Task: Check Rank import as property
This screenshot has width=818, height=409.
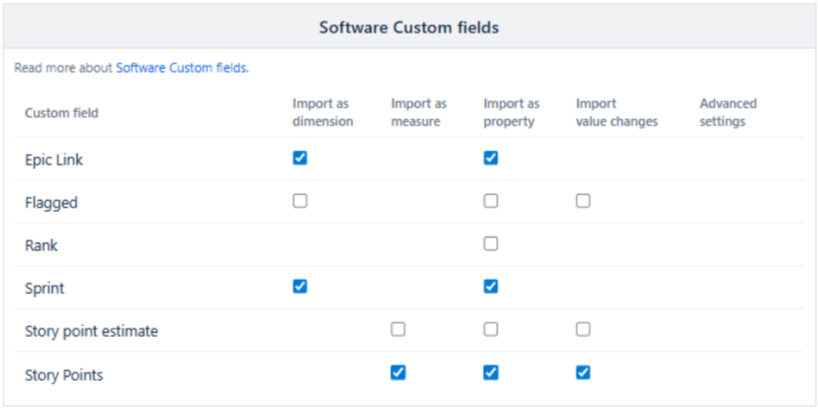Action: pos(491,244)
